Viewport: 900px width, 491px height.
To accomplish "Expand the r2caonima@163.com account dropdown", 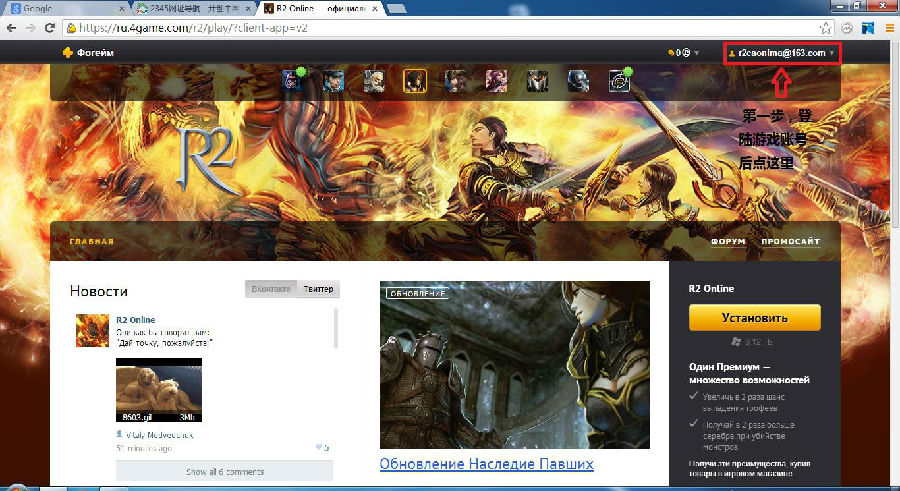I will 782,52.
